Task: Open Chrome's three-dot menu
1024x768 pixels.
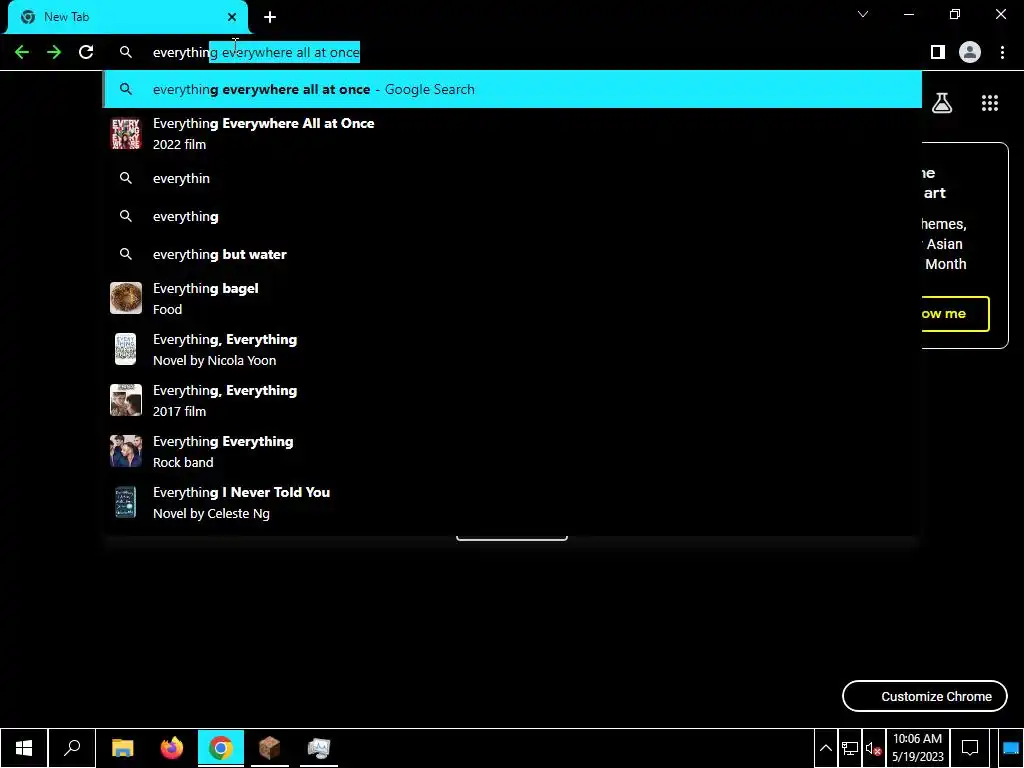Action: pyautogui.click(x=1002, y=52)
